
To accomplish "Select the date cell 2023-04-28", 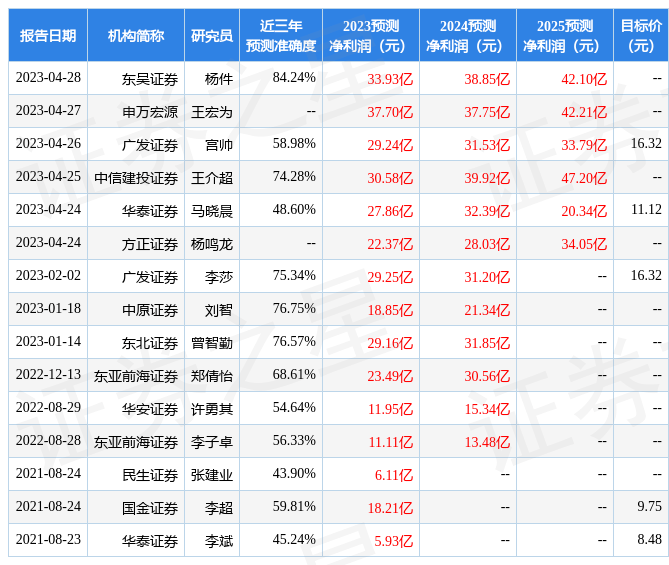I will [48, 78].
